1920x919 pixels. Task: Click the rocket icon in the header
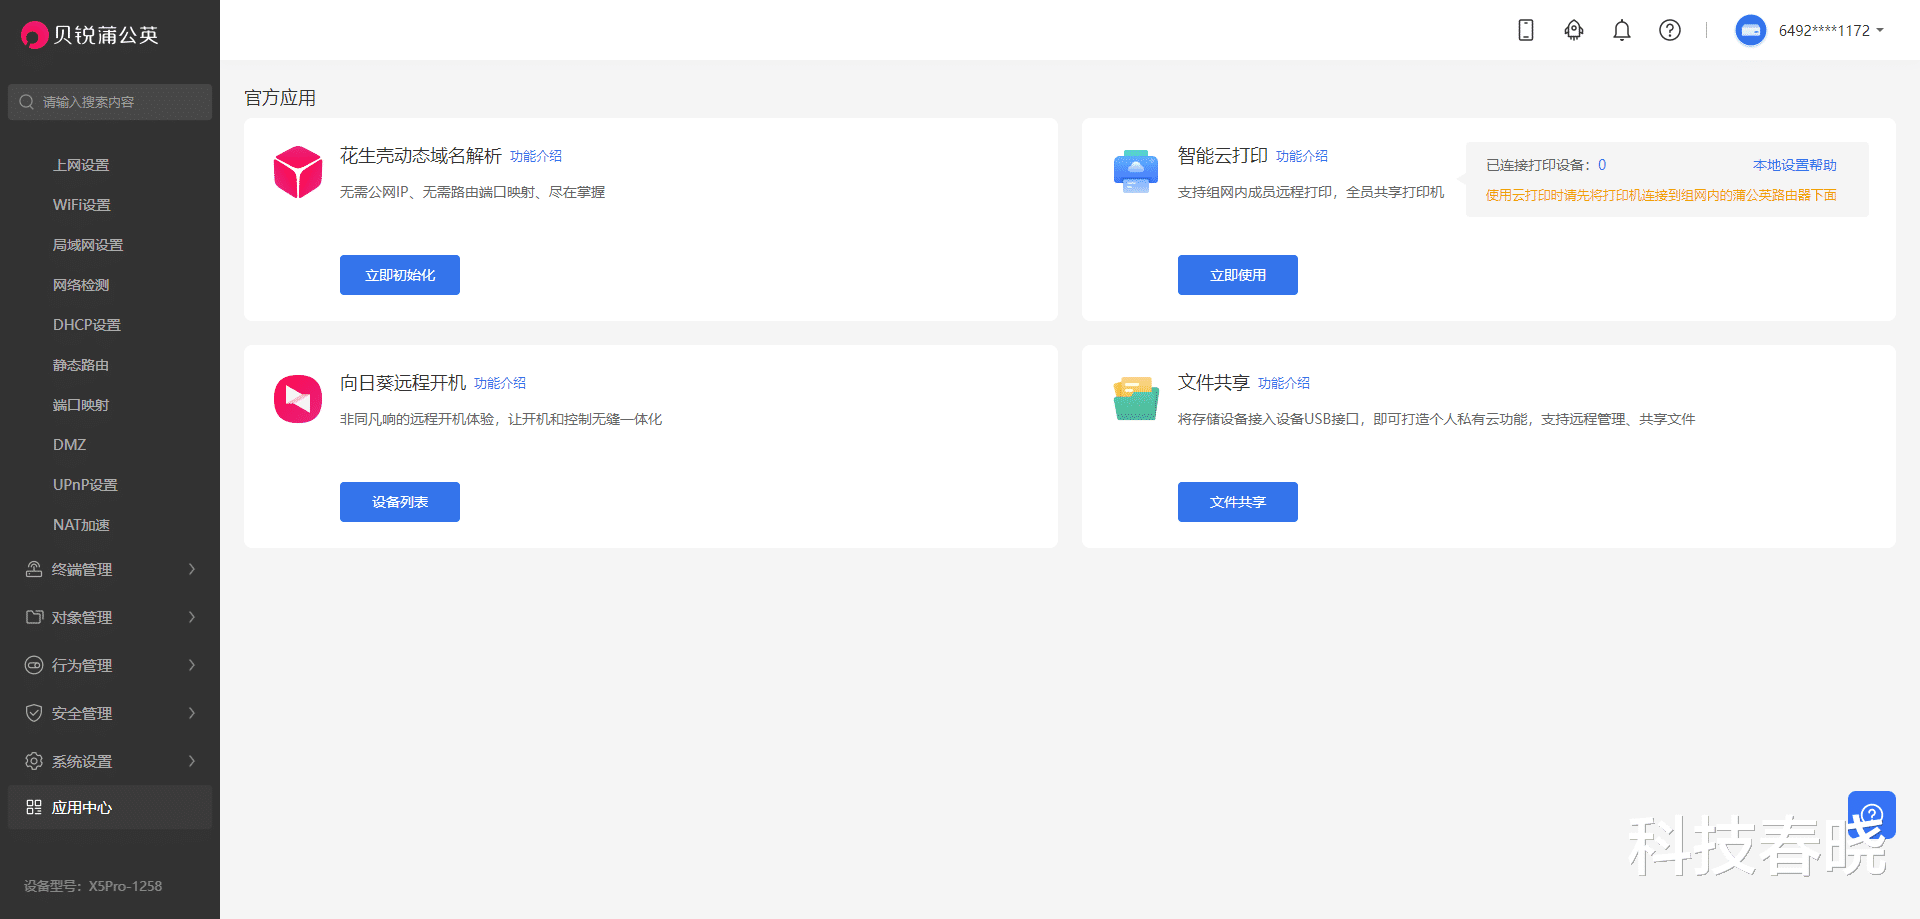click(x=1574, y=30)
